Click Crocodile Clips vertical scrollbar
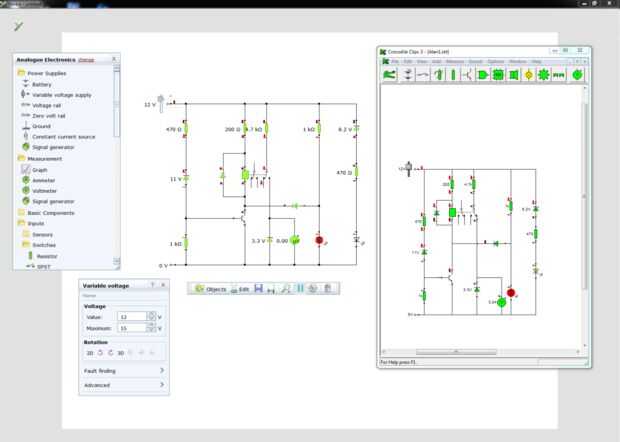 click(x=585, y=194)
